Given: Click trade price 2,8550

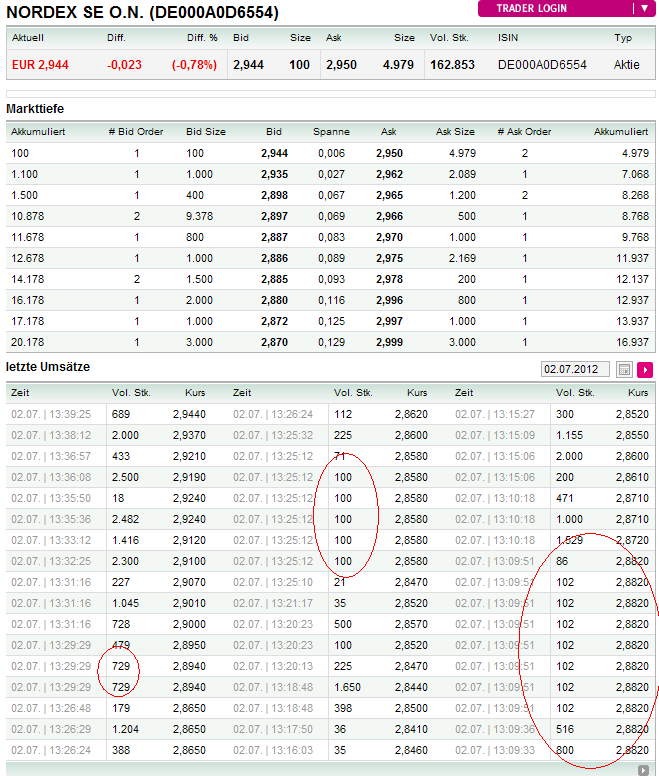Looking at the screenshot, I should (x=632, y=435).
